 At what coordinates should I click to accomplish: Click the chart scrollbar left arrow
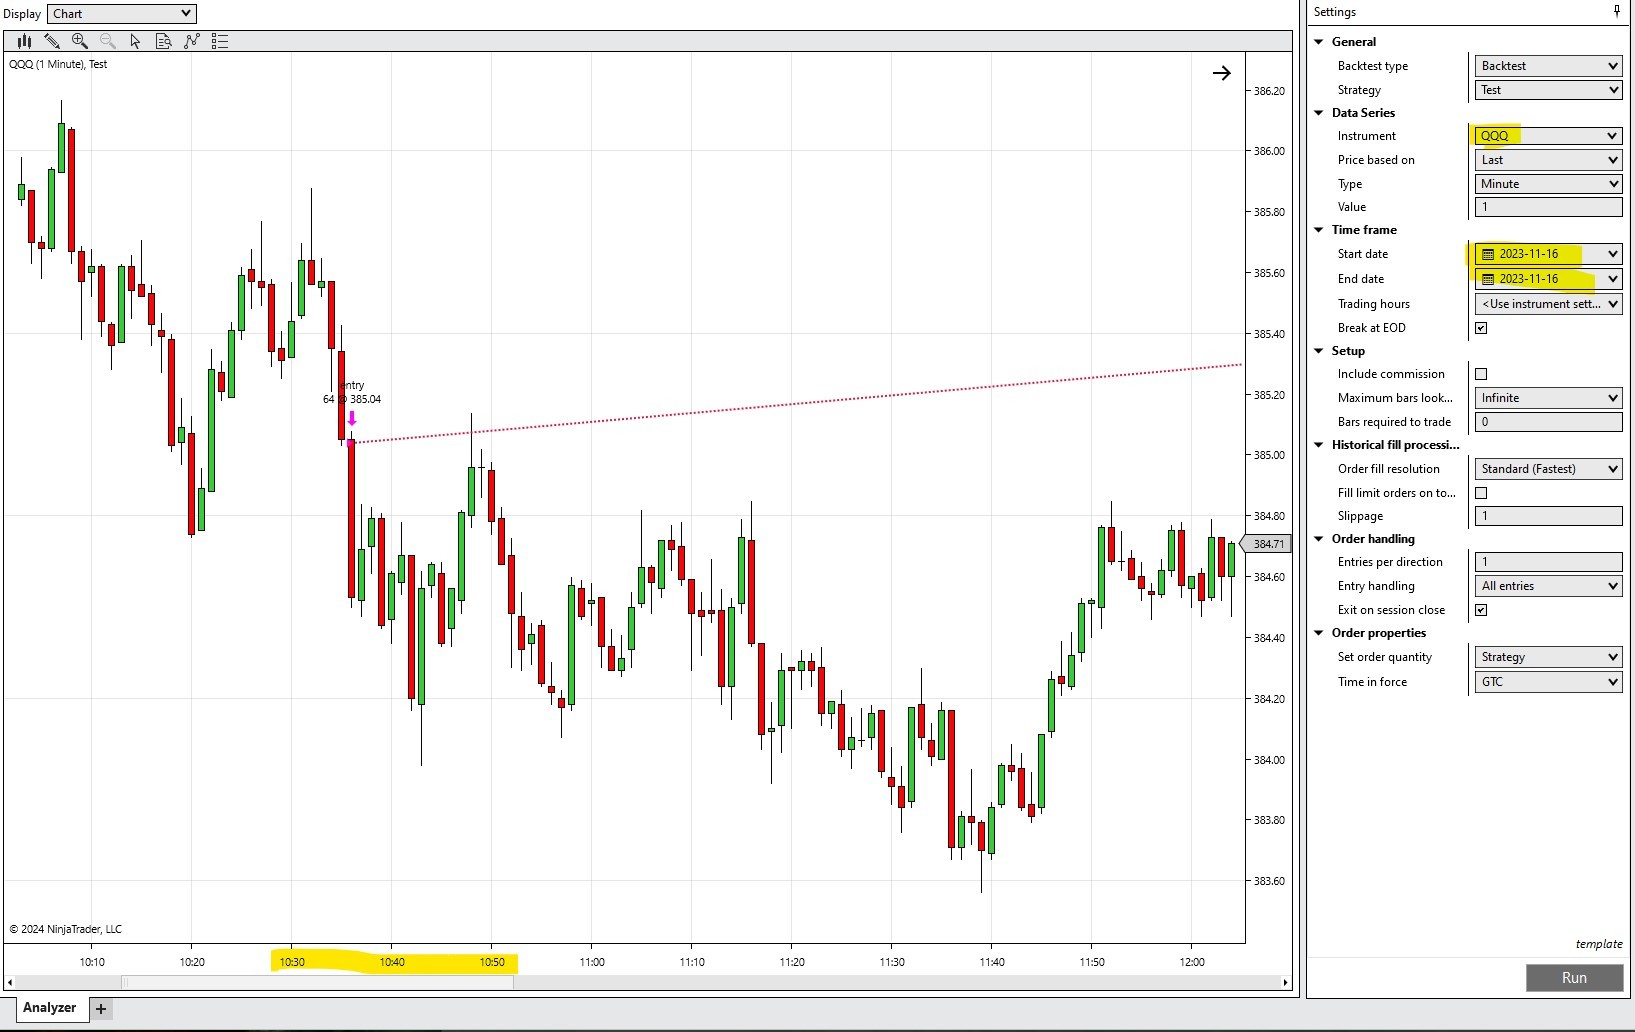pos(10,982)
